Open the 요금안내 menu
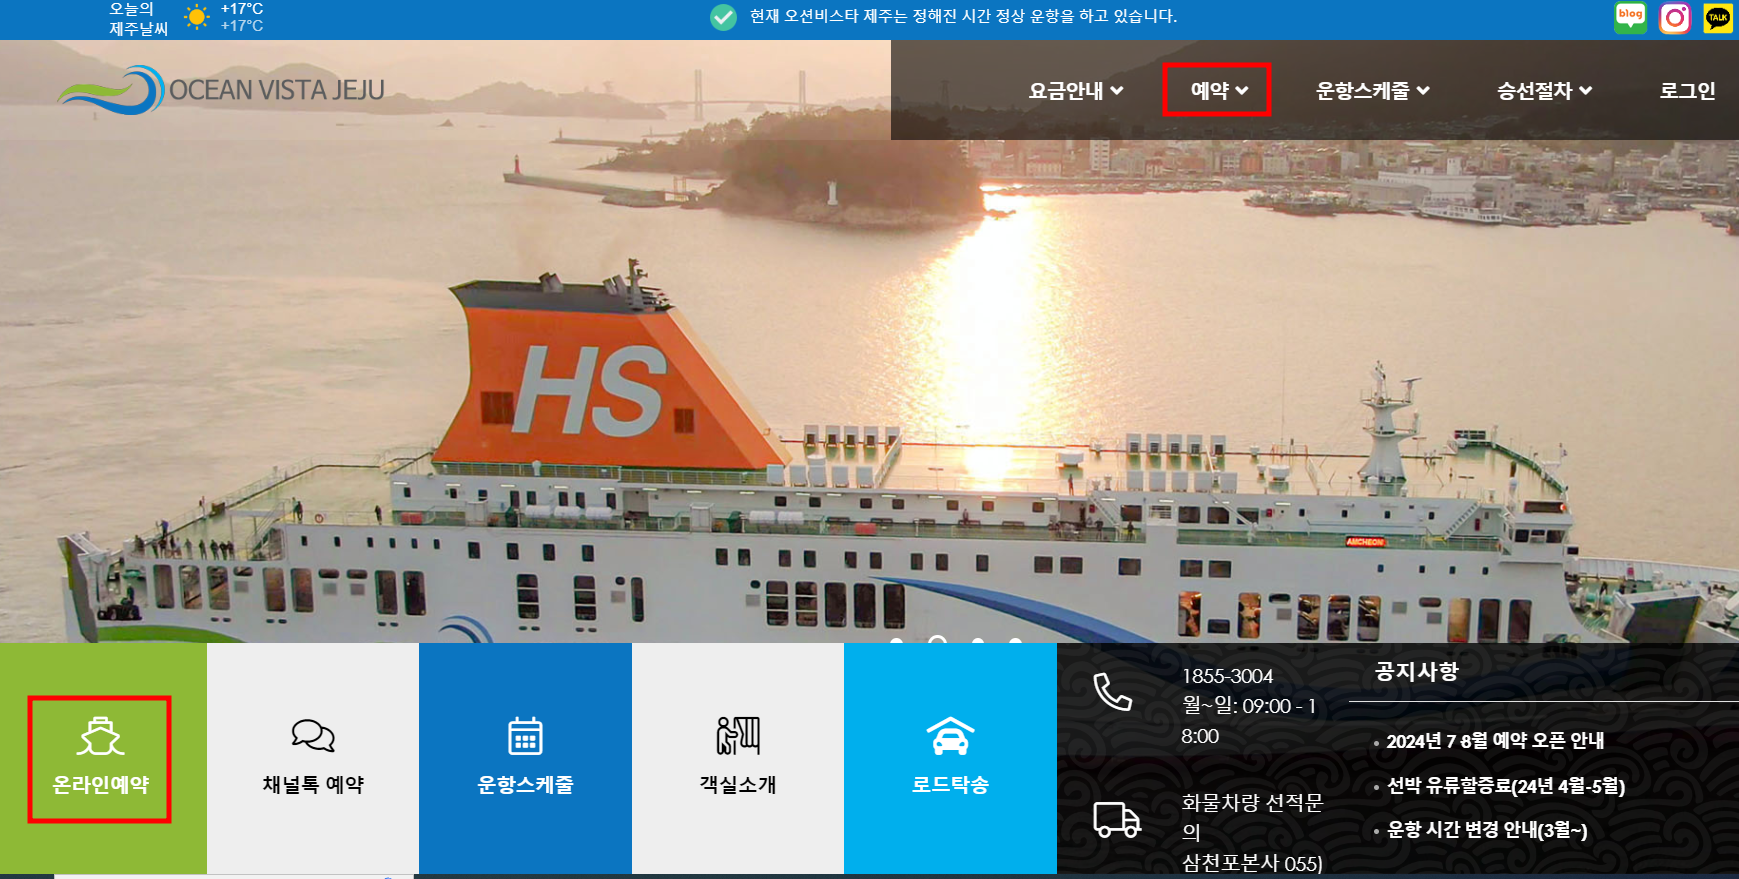This screenshot has width=1739, height=879. tap(1076, 91)
